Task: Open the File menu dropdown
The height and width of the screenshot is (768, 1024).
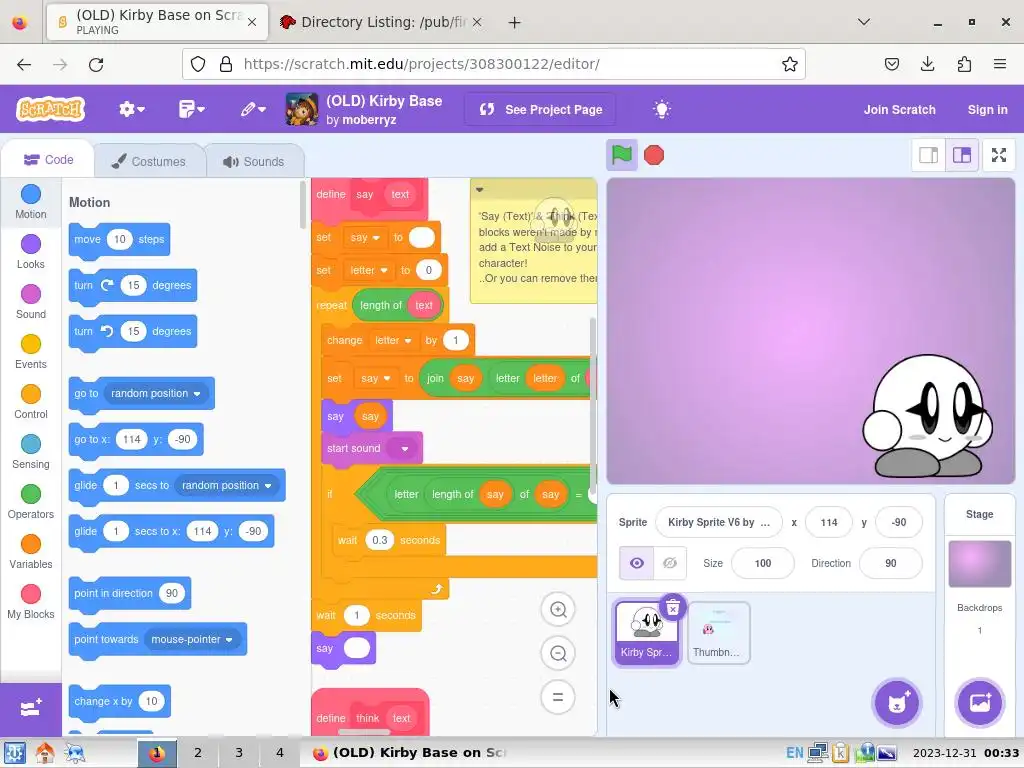Action: [191, 109]
